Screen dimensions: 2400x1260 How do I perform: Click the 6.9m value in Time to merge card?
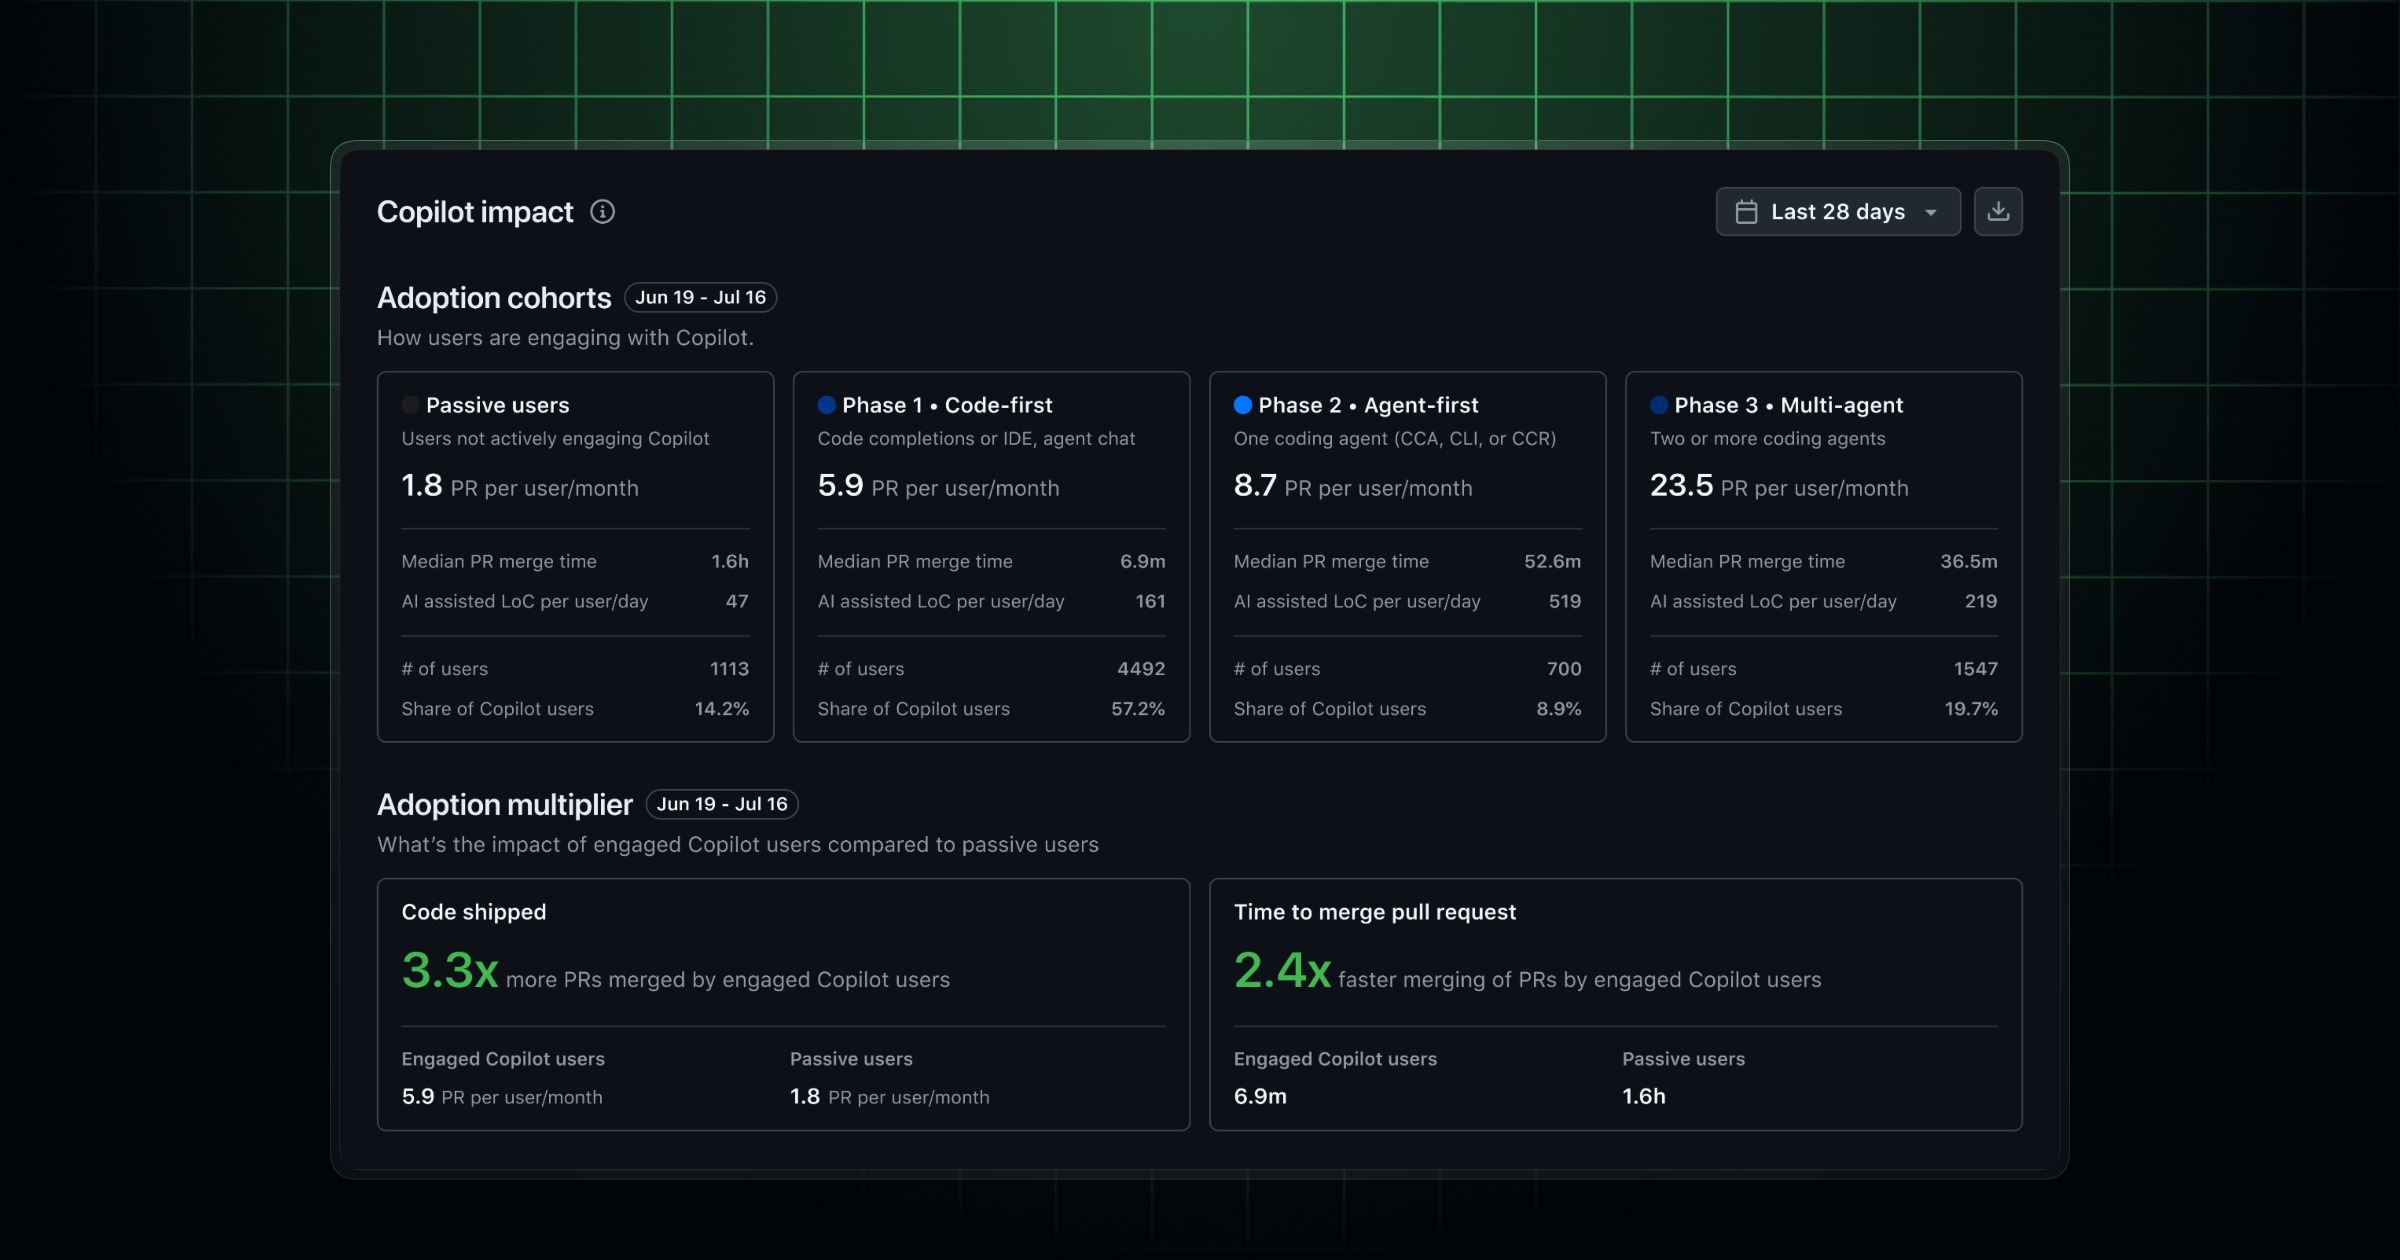pyautogui.click(x=1260, y=1096)
